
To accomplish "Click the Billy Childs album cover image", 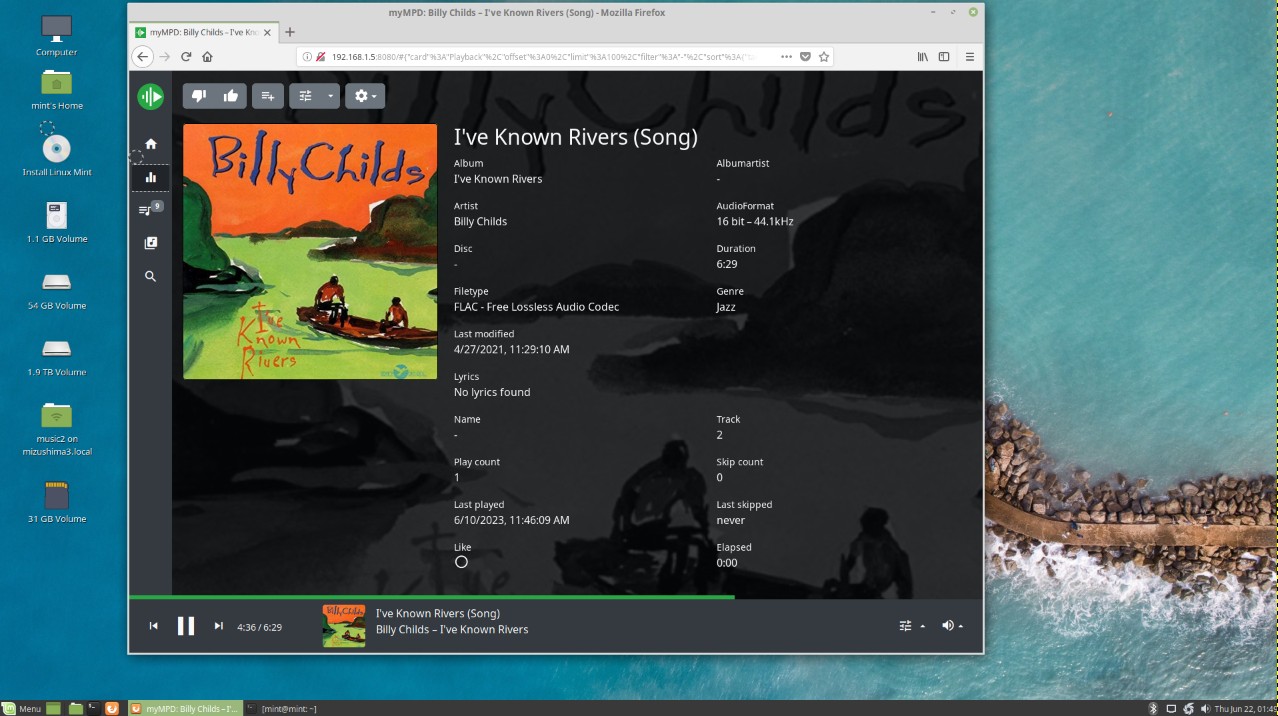I will (x=310, y=251).
